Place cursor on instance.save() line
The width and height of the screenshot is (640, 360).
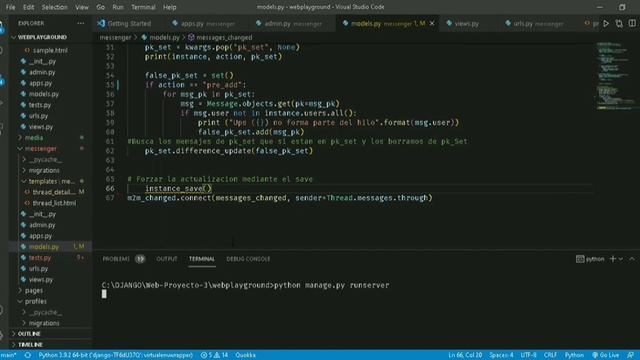(178, 188)
